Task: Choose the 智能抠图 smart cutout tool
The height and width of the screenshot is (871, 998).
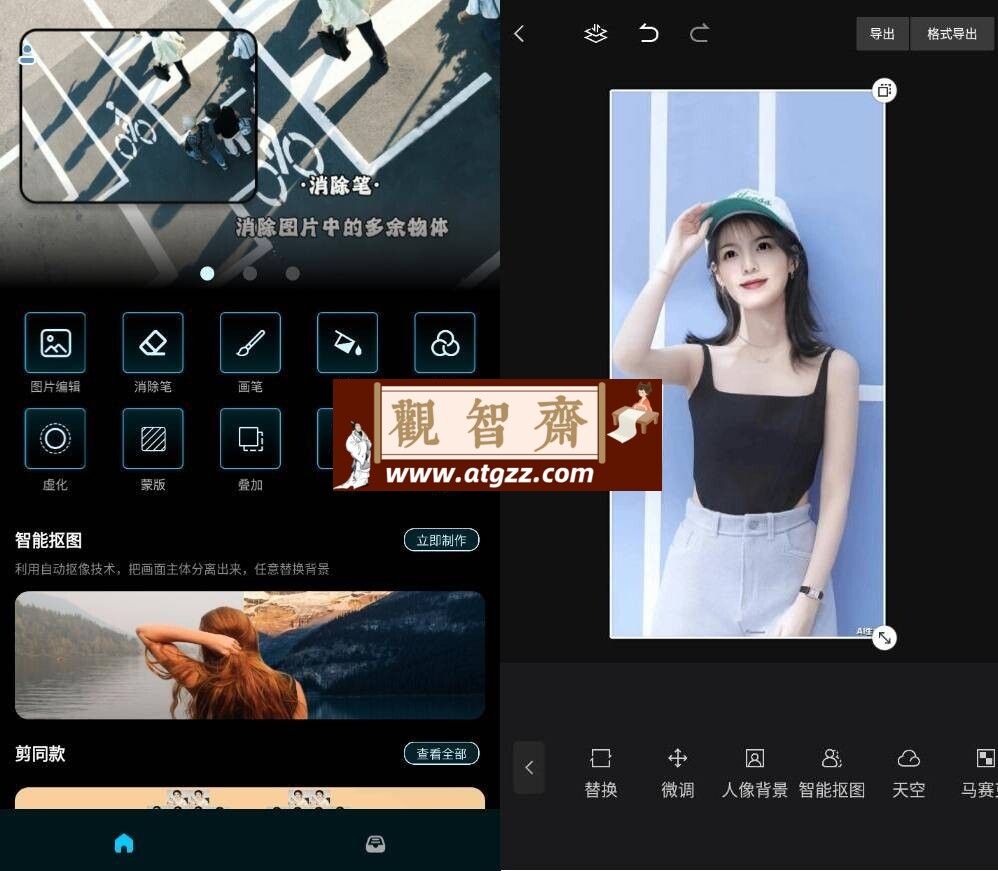Action: tap(832, 773)
